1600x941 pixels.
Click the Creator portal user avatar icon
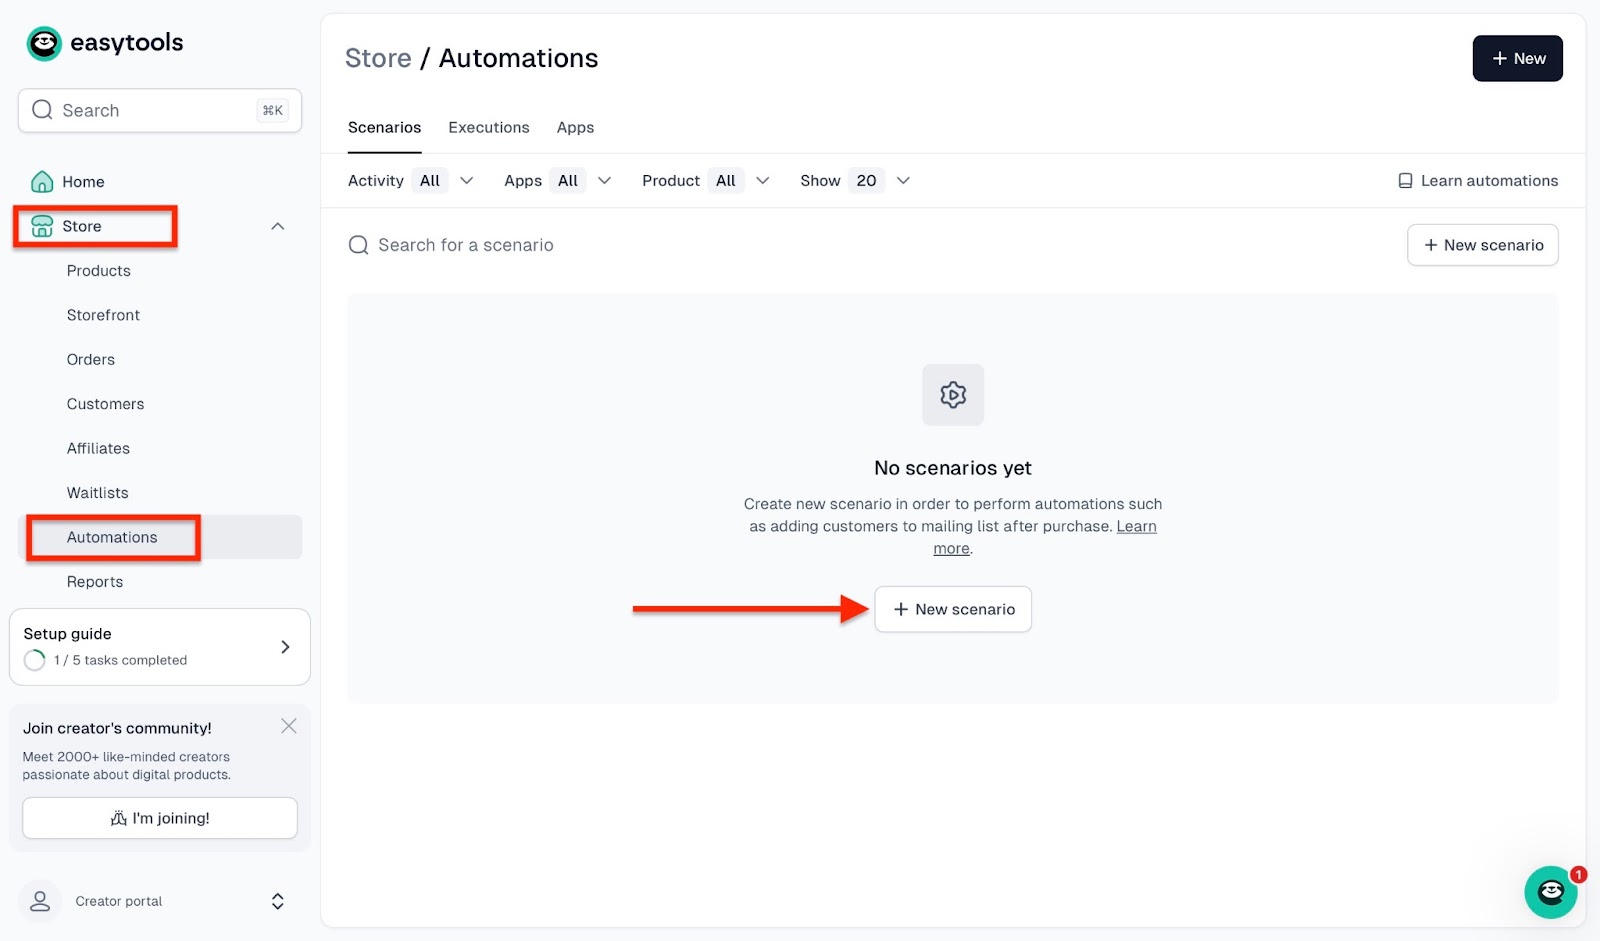[40, 901]
